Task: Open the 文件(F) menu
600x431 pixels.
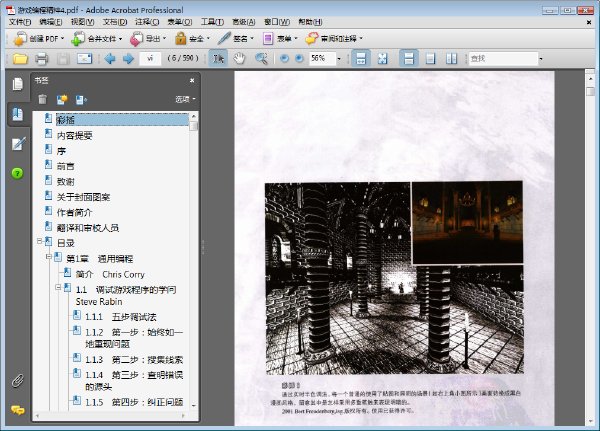Action: (x=20, y=22)
